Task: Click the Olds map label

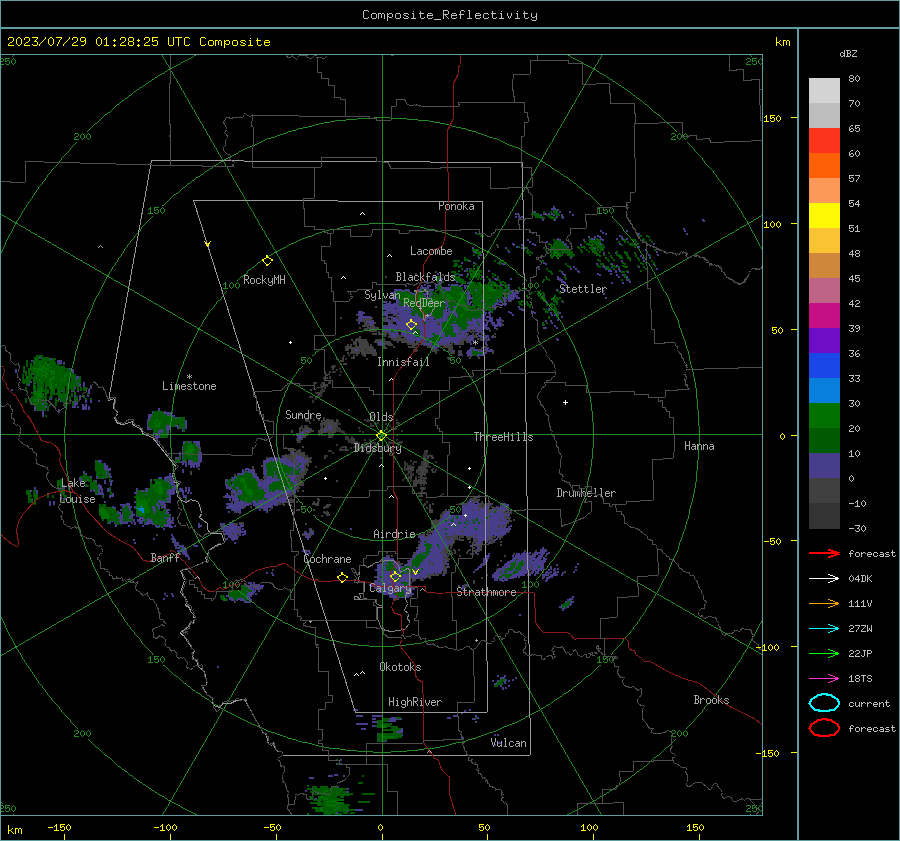Action: (x=381, y=417)
